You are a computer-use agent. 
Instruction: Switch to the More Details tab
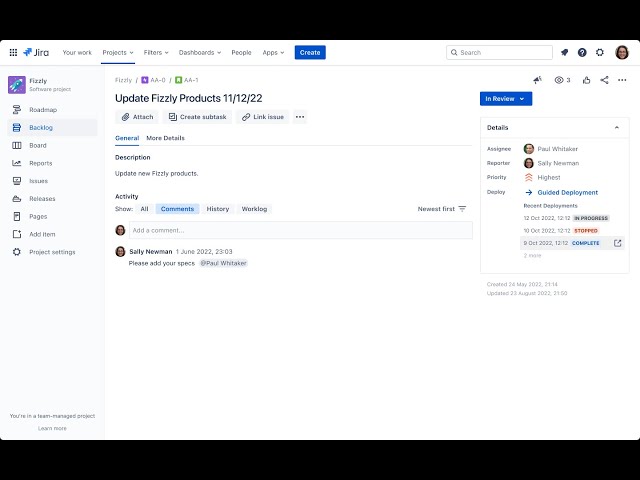(x=165, y=138)
